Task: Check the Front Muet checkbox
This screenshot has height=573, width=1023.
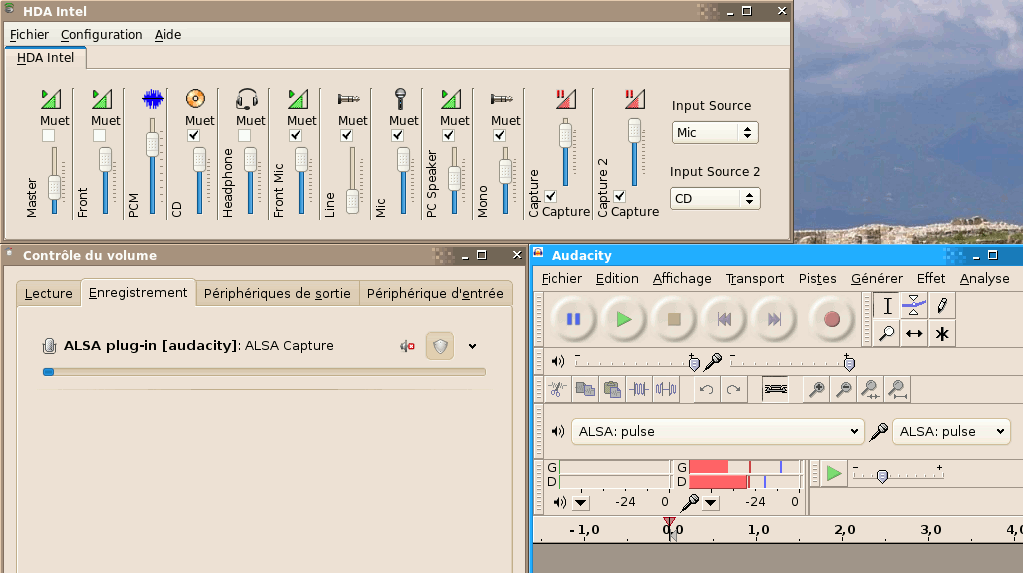Action: pos(99,136)
